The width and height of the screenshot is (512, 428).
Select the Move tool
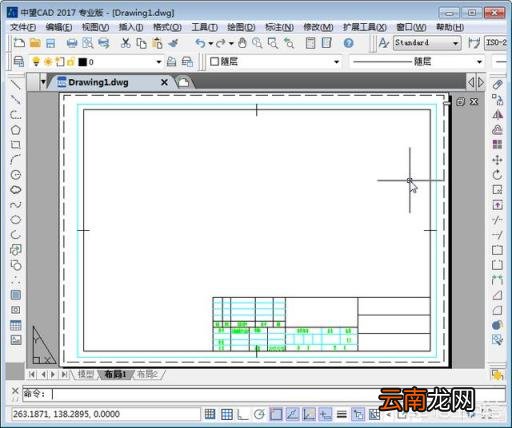tap(497, 160)
